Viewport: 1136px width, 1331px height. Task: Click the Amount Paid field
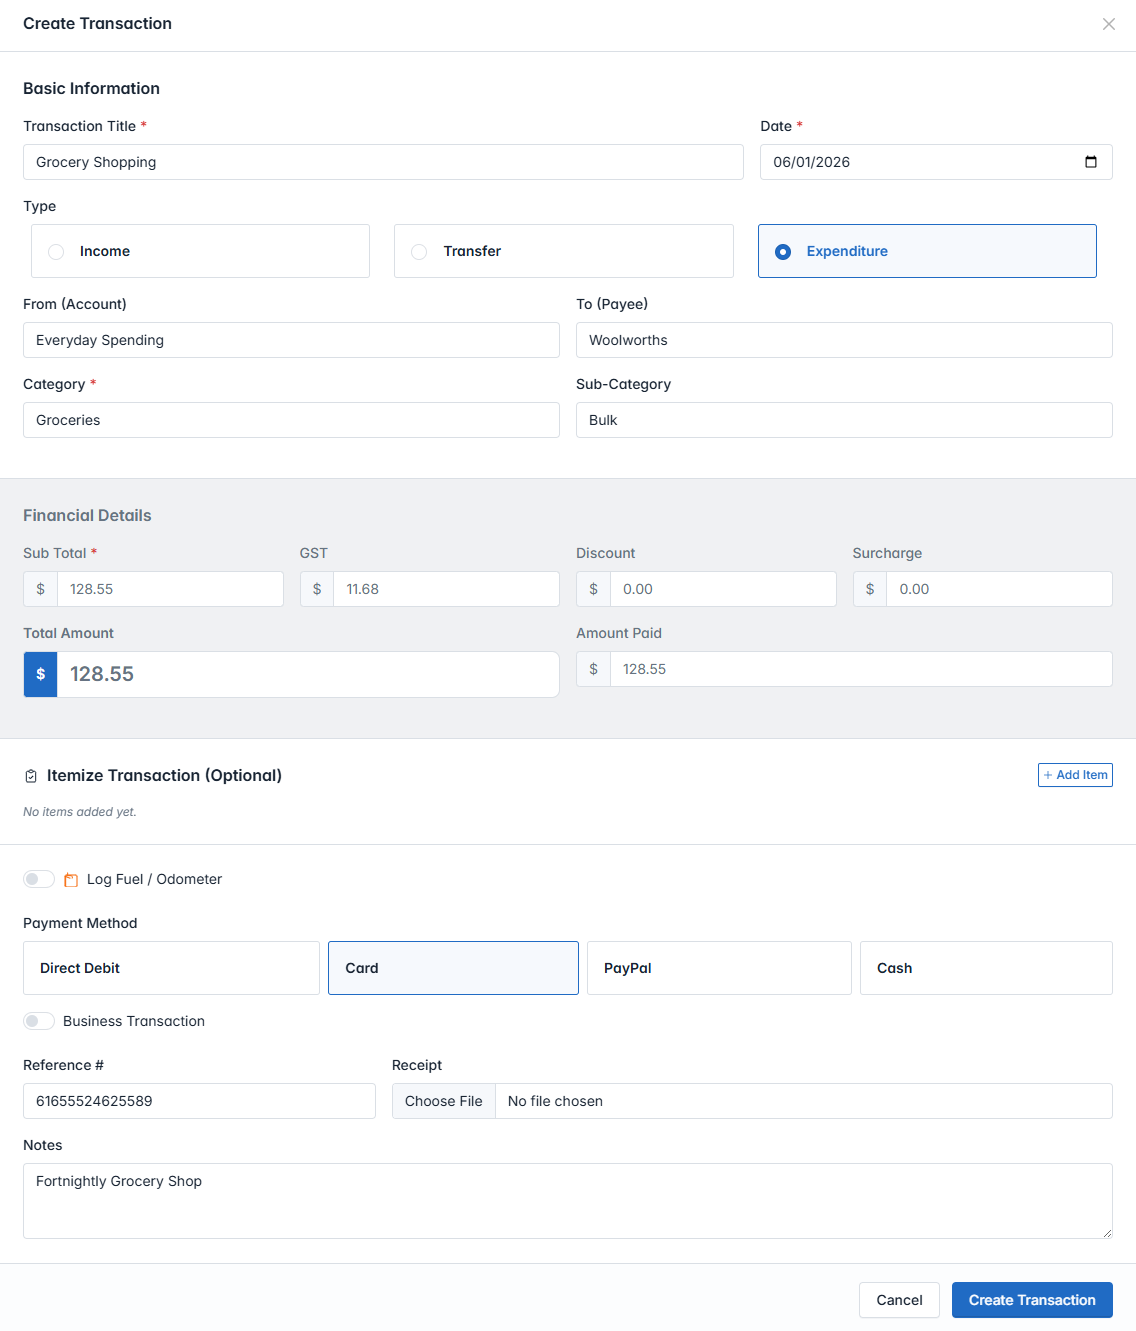[861, 669]
